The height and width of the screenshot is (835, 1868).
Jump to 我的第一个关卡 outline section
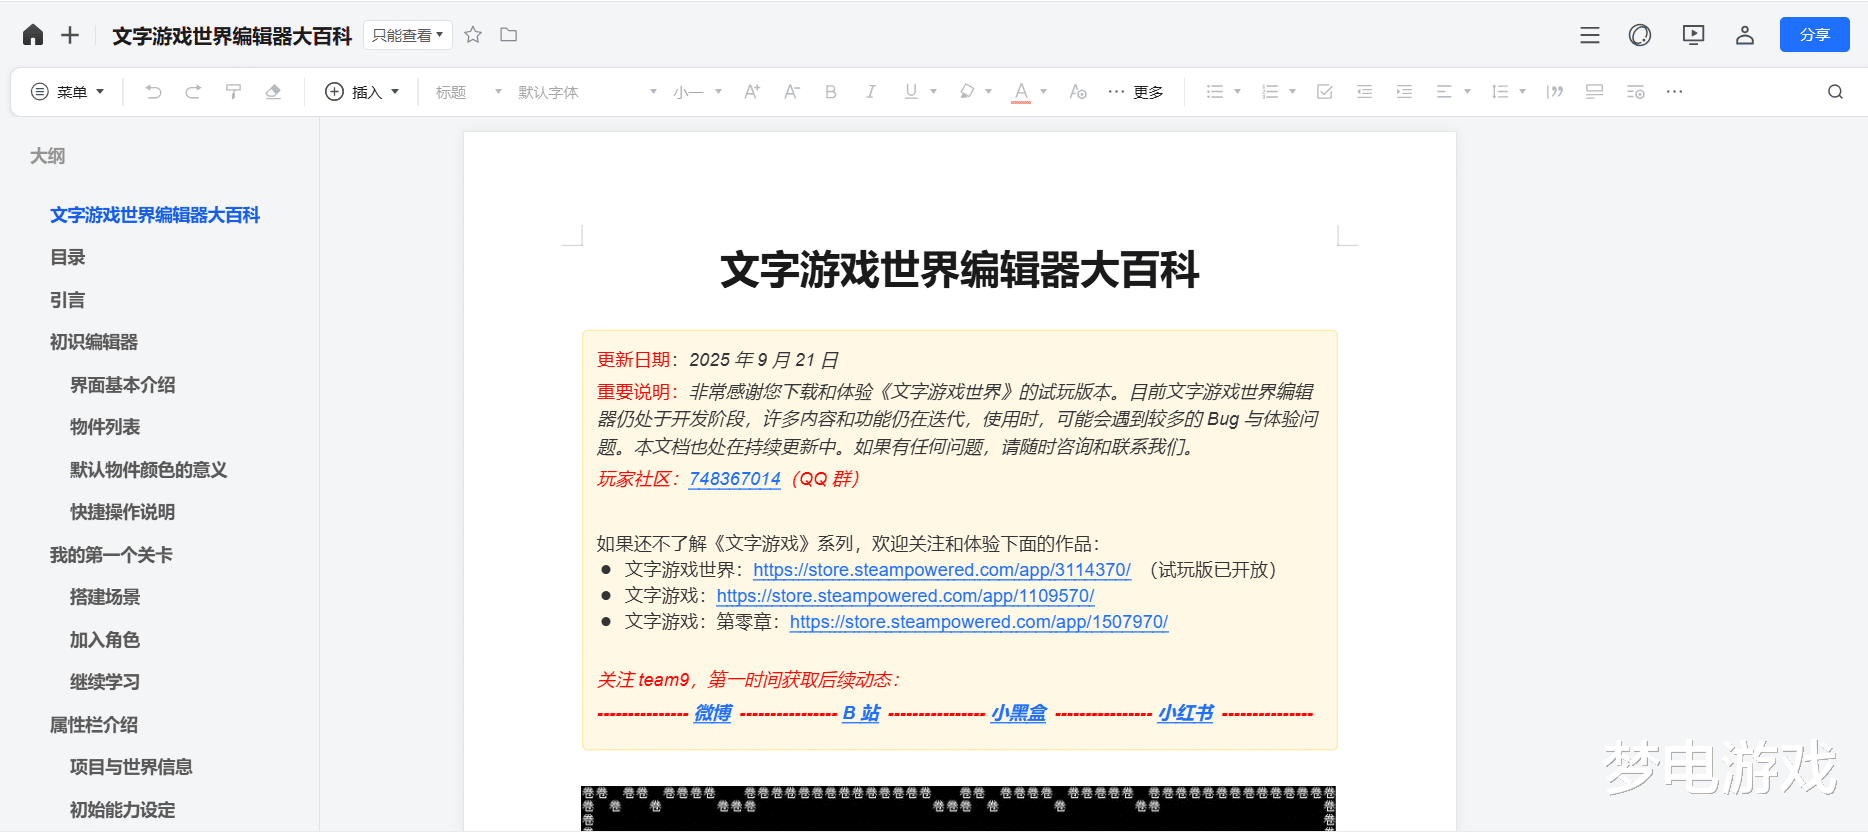111,555
